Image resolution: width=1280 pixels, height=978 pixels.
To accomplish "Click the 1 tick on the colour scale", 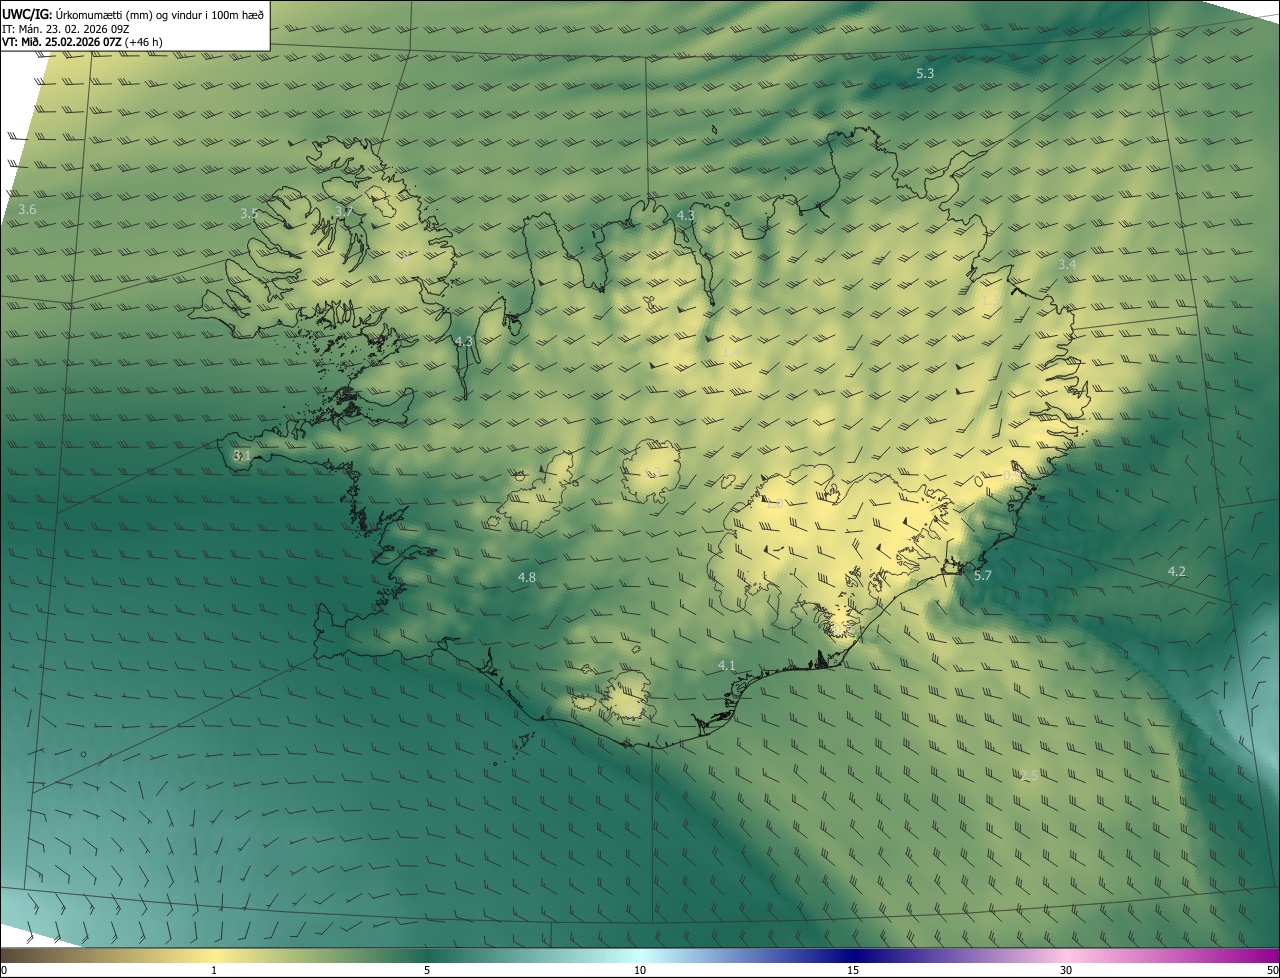I will [213, 970].
